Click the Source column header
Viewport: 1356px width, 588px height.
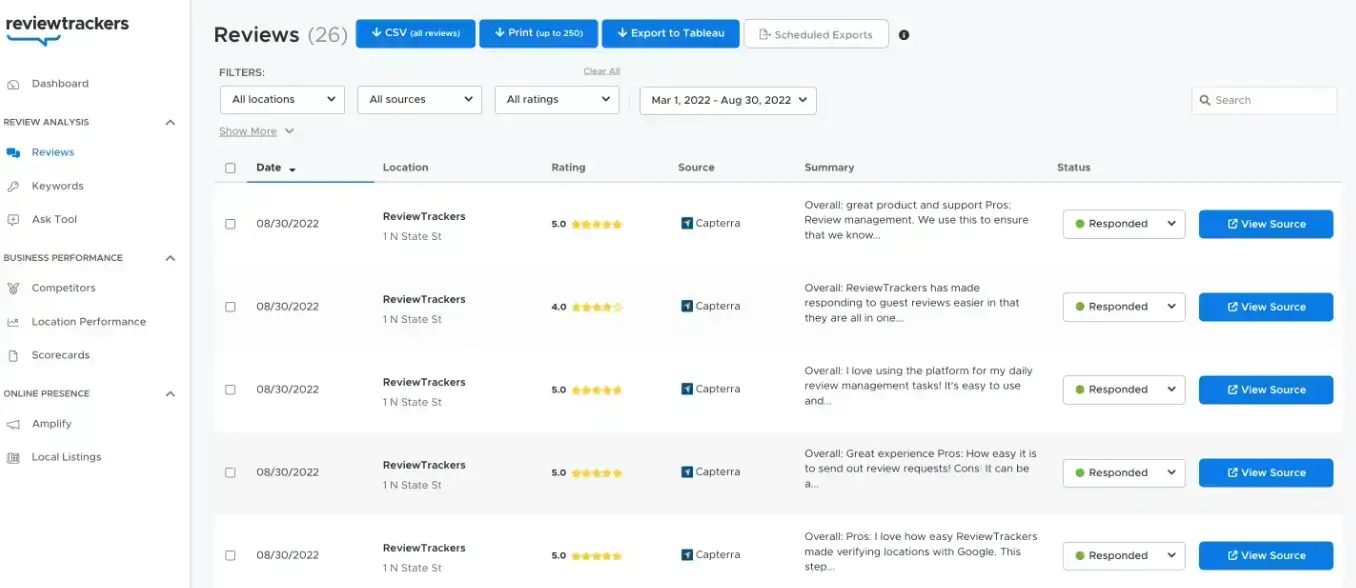click(x=696, y=168)
